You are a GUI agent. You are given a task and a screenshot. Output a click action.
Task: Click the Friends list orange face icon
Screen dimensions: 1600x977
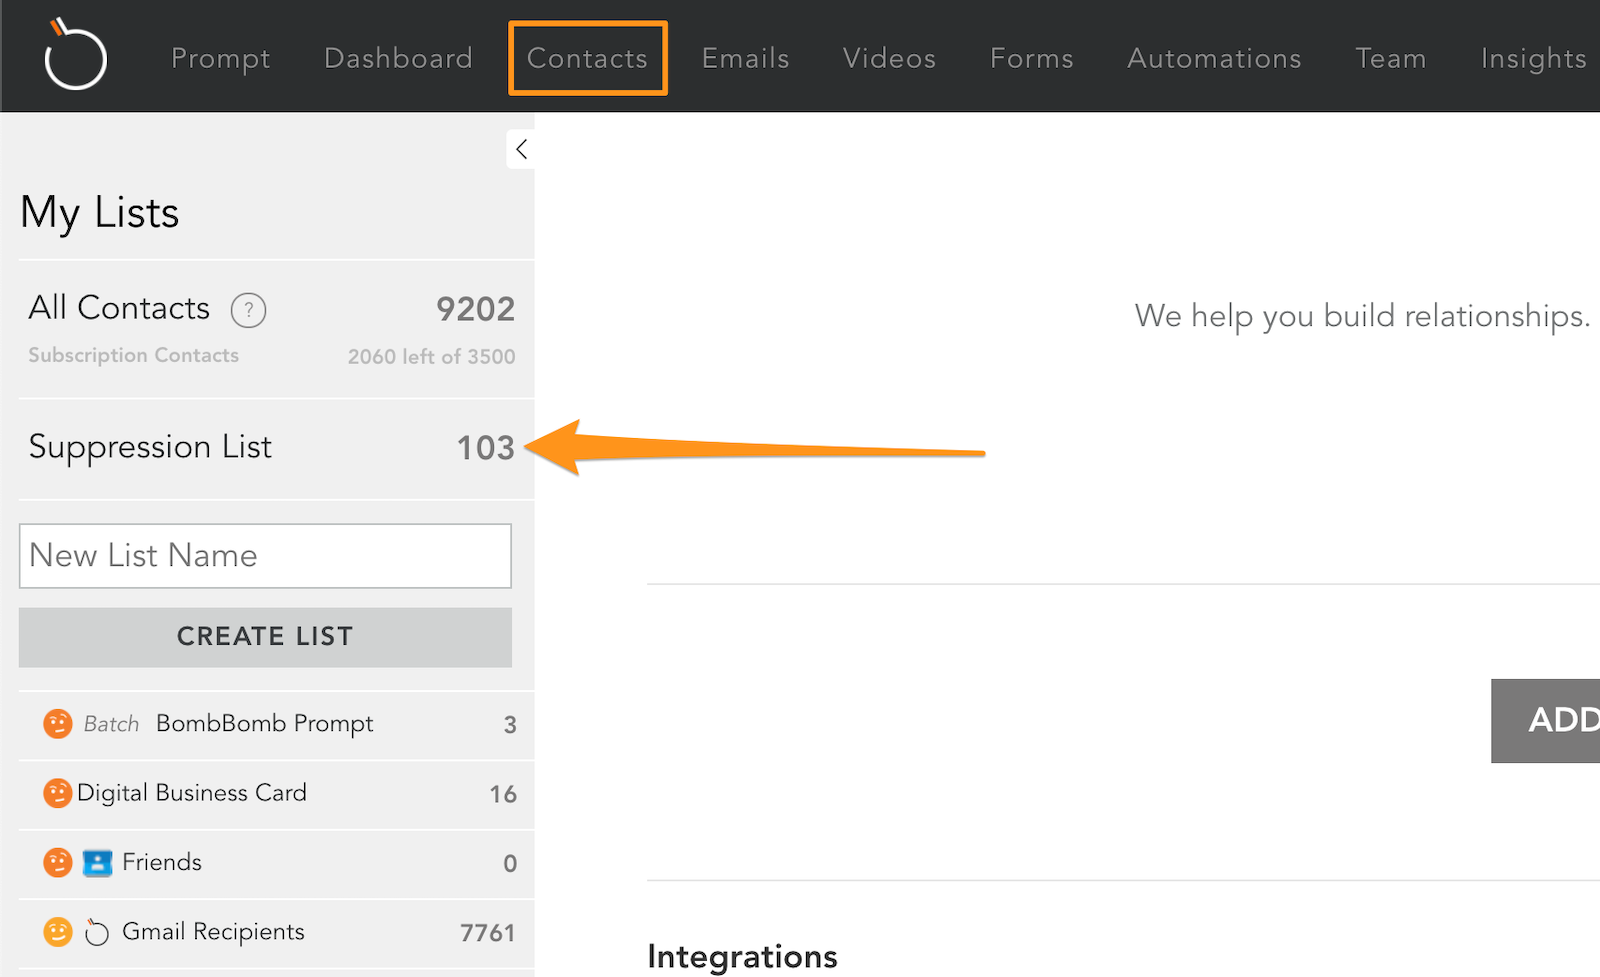click(x=58, y=862)
